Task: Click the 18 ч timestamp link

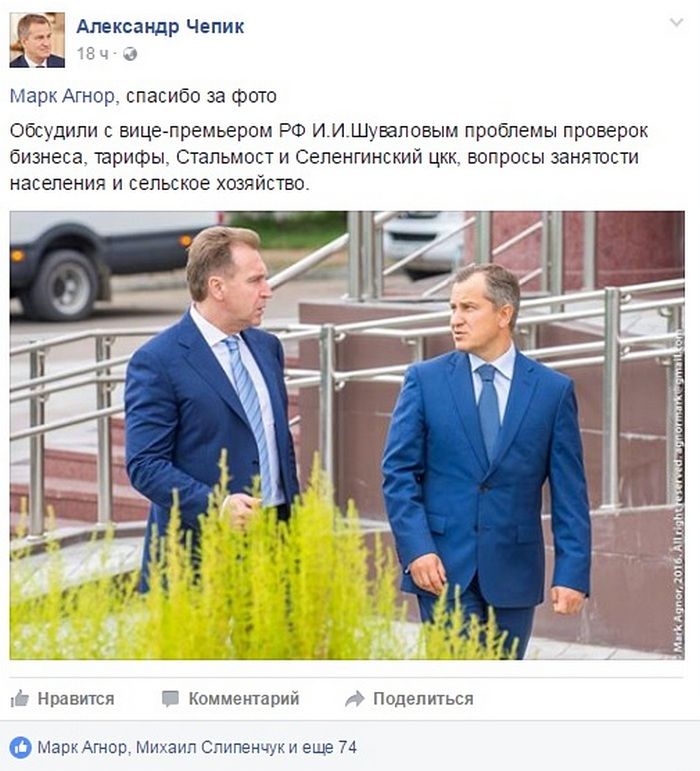Action: pos(92,54)
